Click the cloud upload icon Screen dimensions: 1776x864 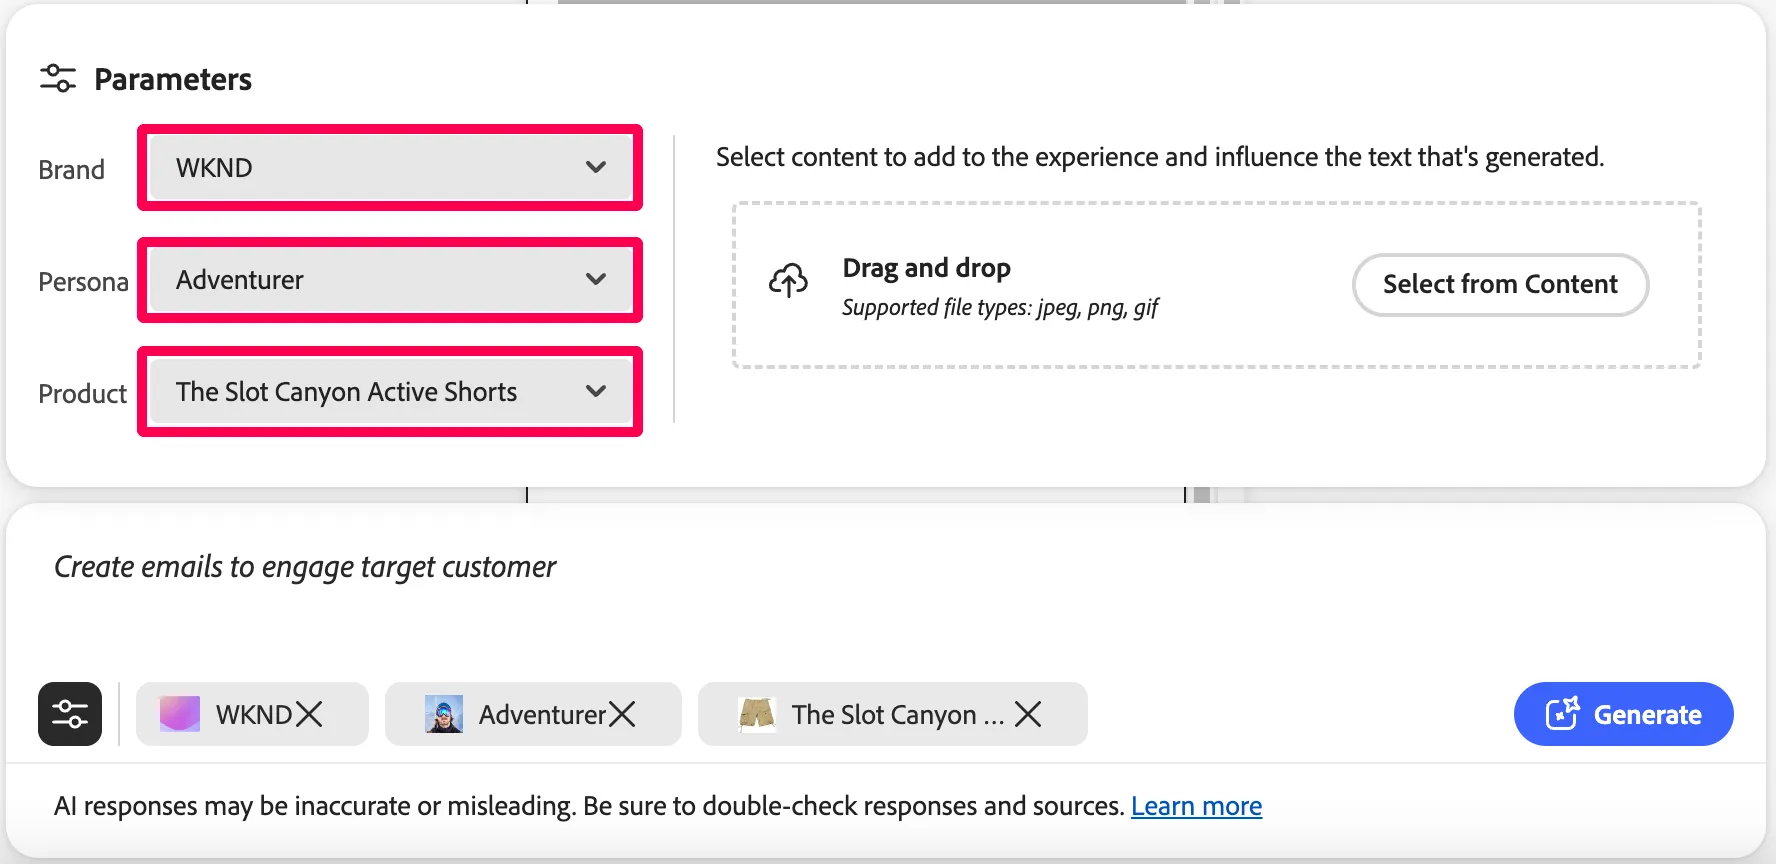(788, 281)
